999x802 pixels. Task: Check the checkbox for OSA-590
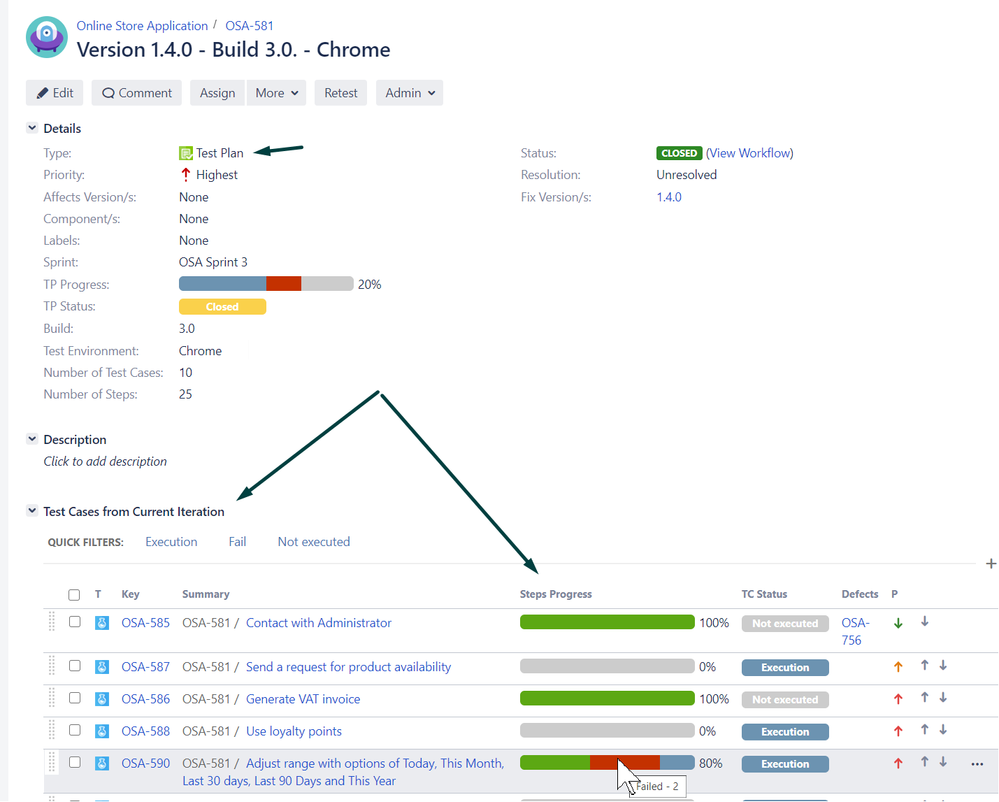tap(75, 762)
